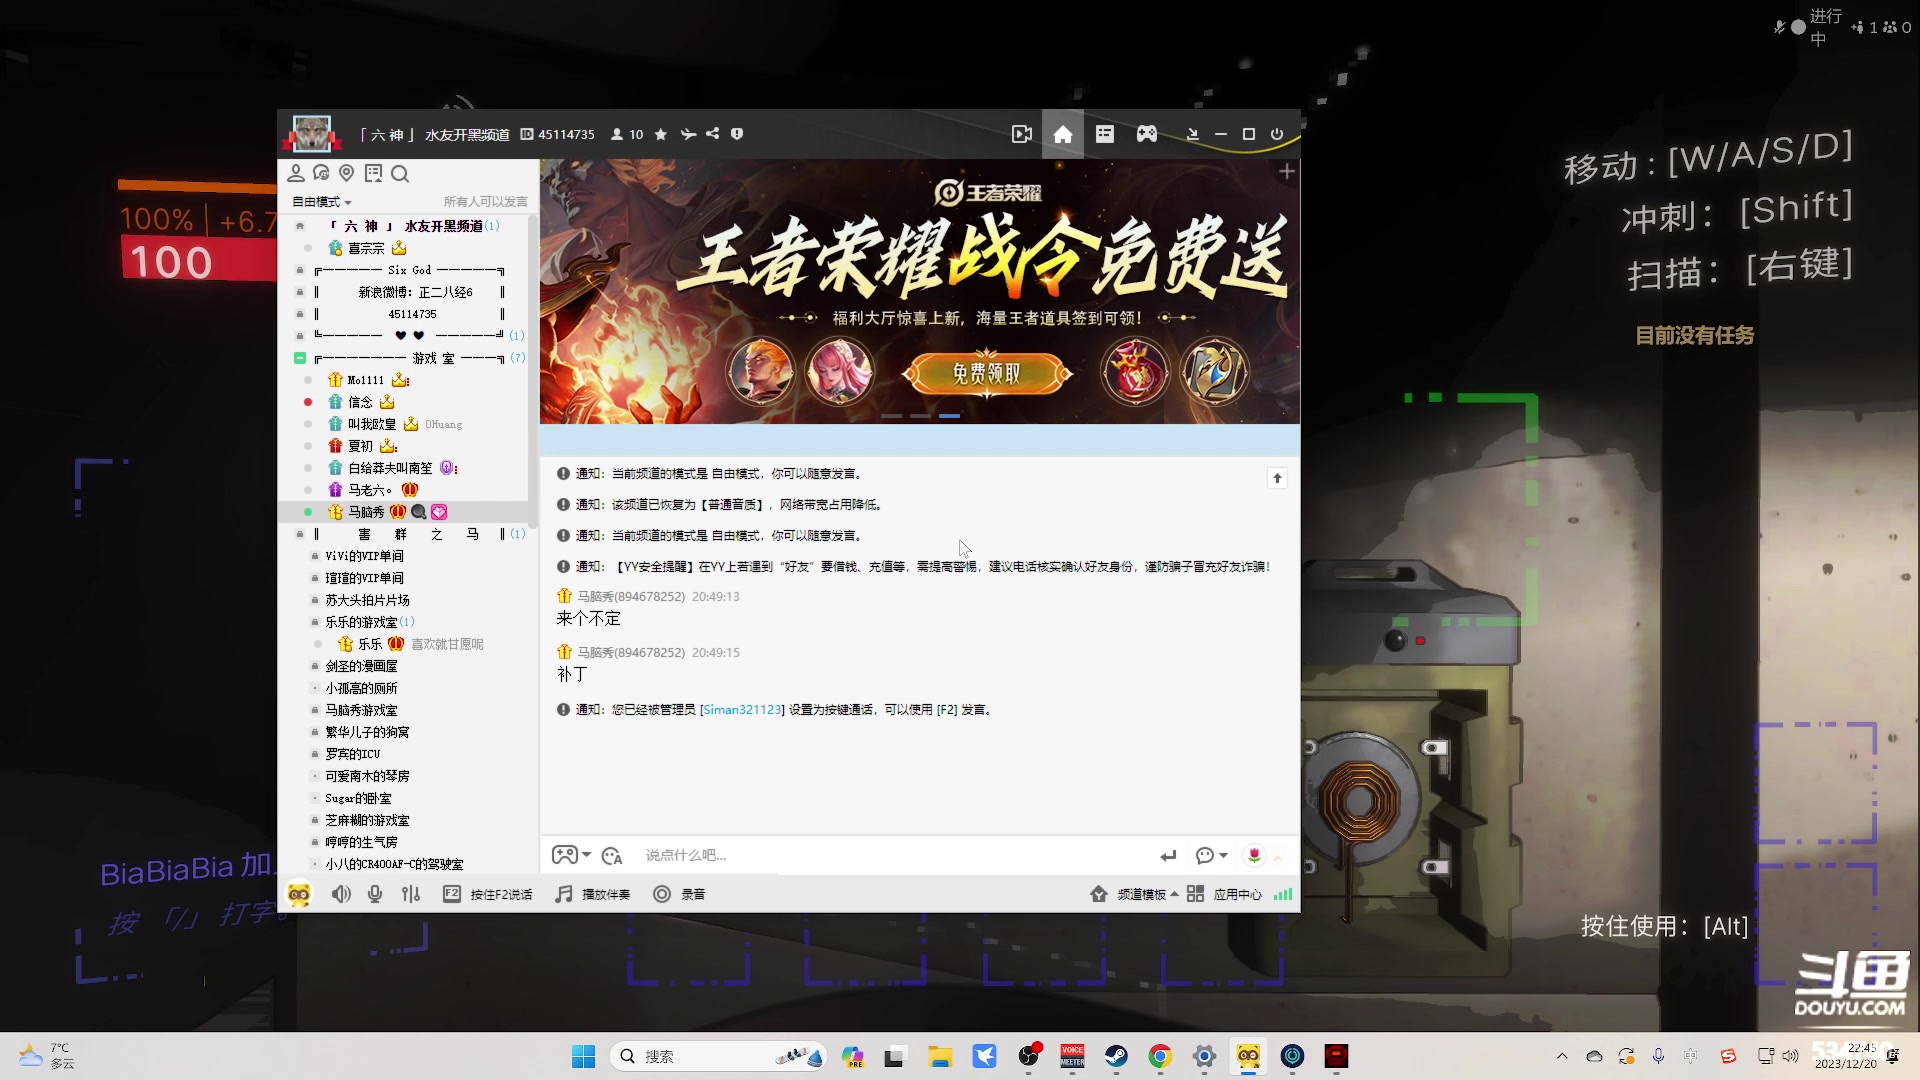Toggle recording with 录音 button
This screenshot has width=1920, height=1080.
pos(679,894)
